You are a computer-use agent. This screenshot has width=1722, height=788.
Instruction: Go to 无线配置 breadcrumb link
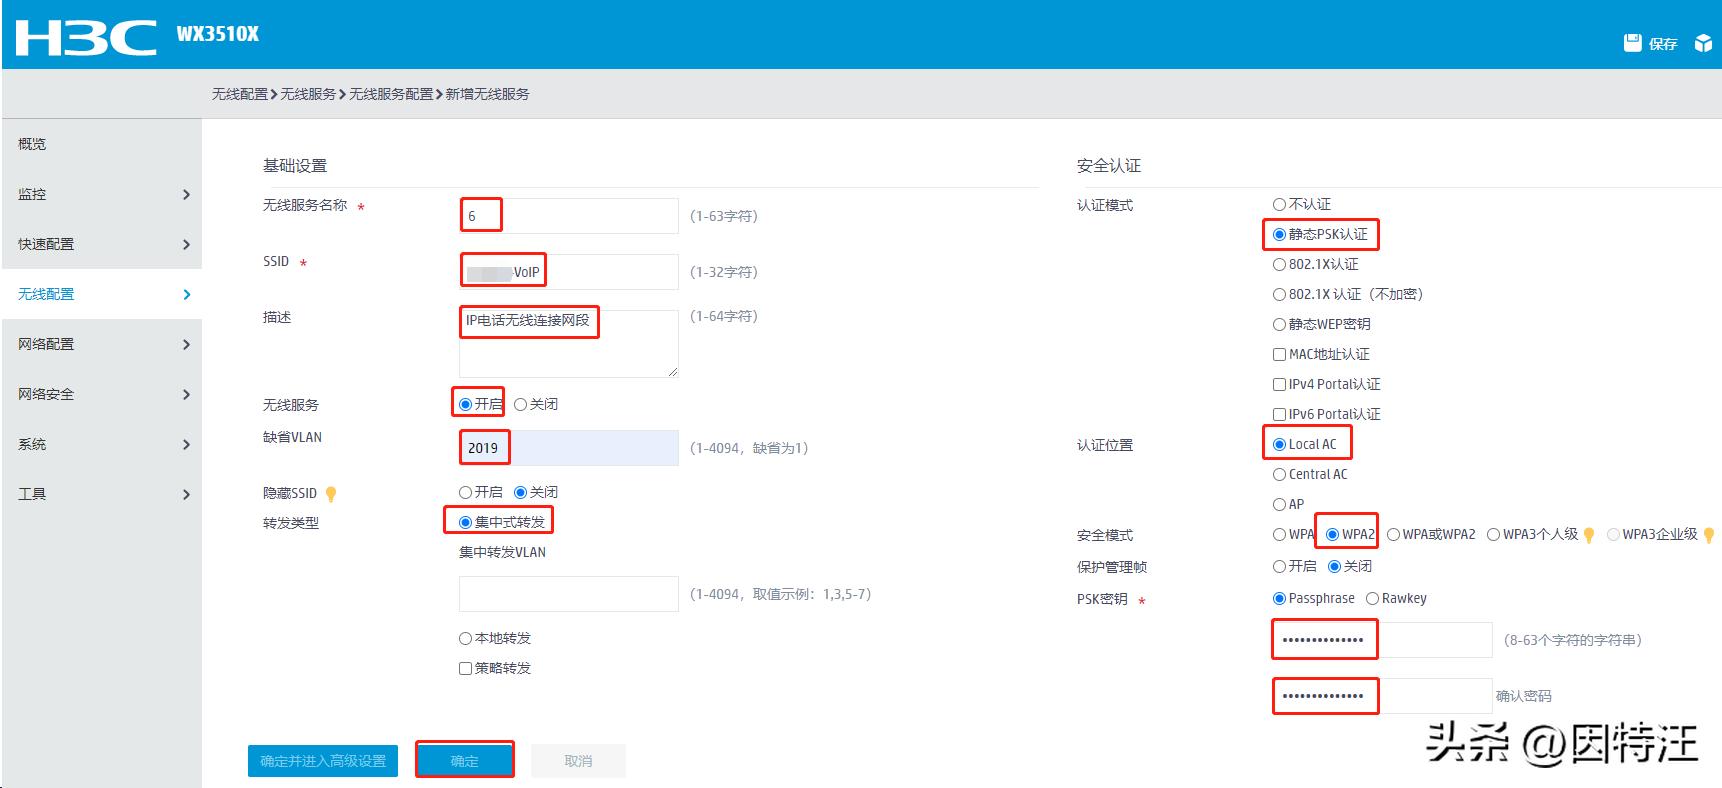(240, 94)
